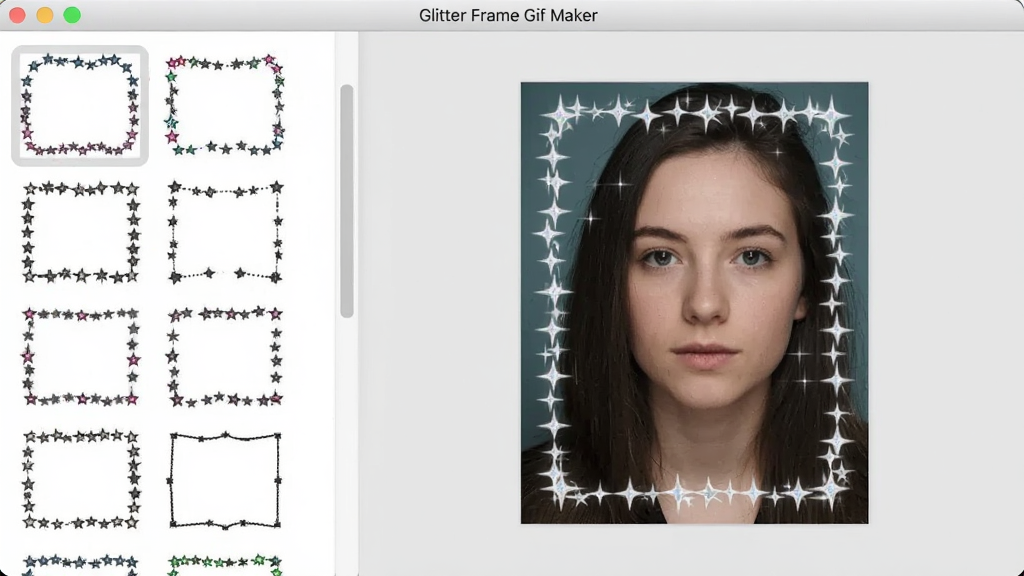Select the sparse dotted star frame thumbnail
Screen dimensions: 1024x576
click(225, 232)
